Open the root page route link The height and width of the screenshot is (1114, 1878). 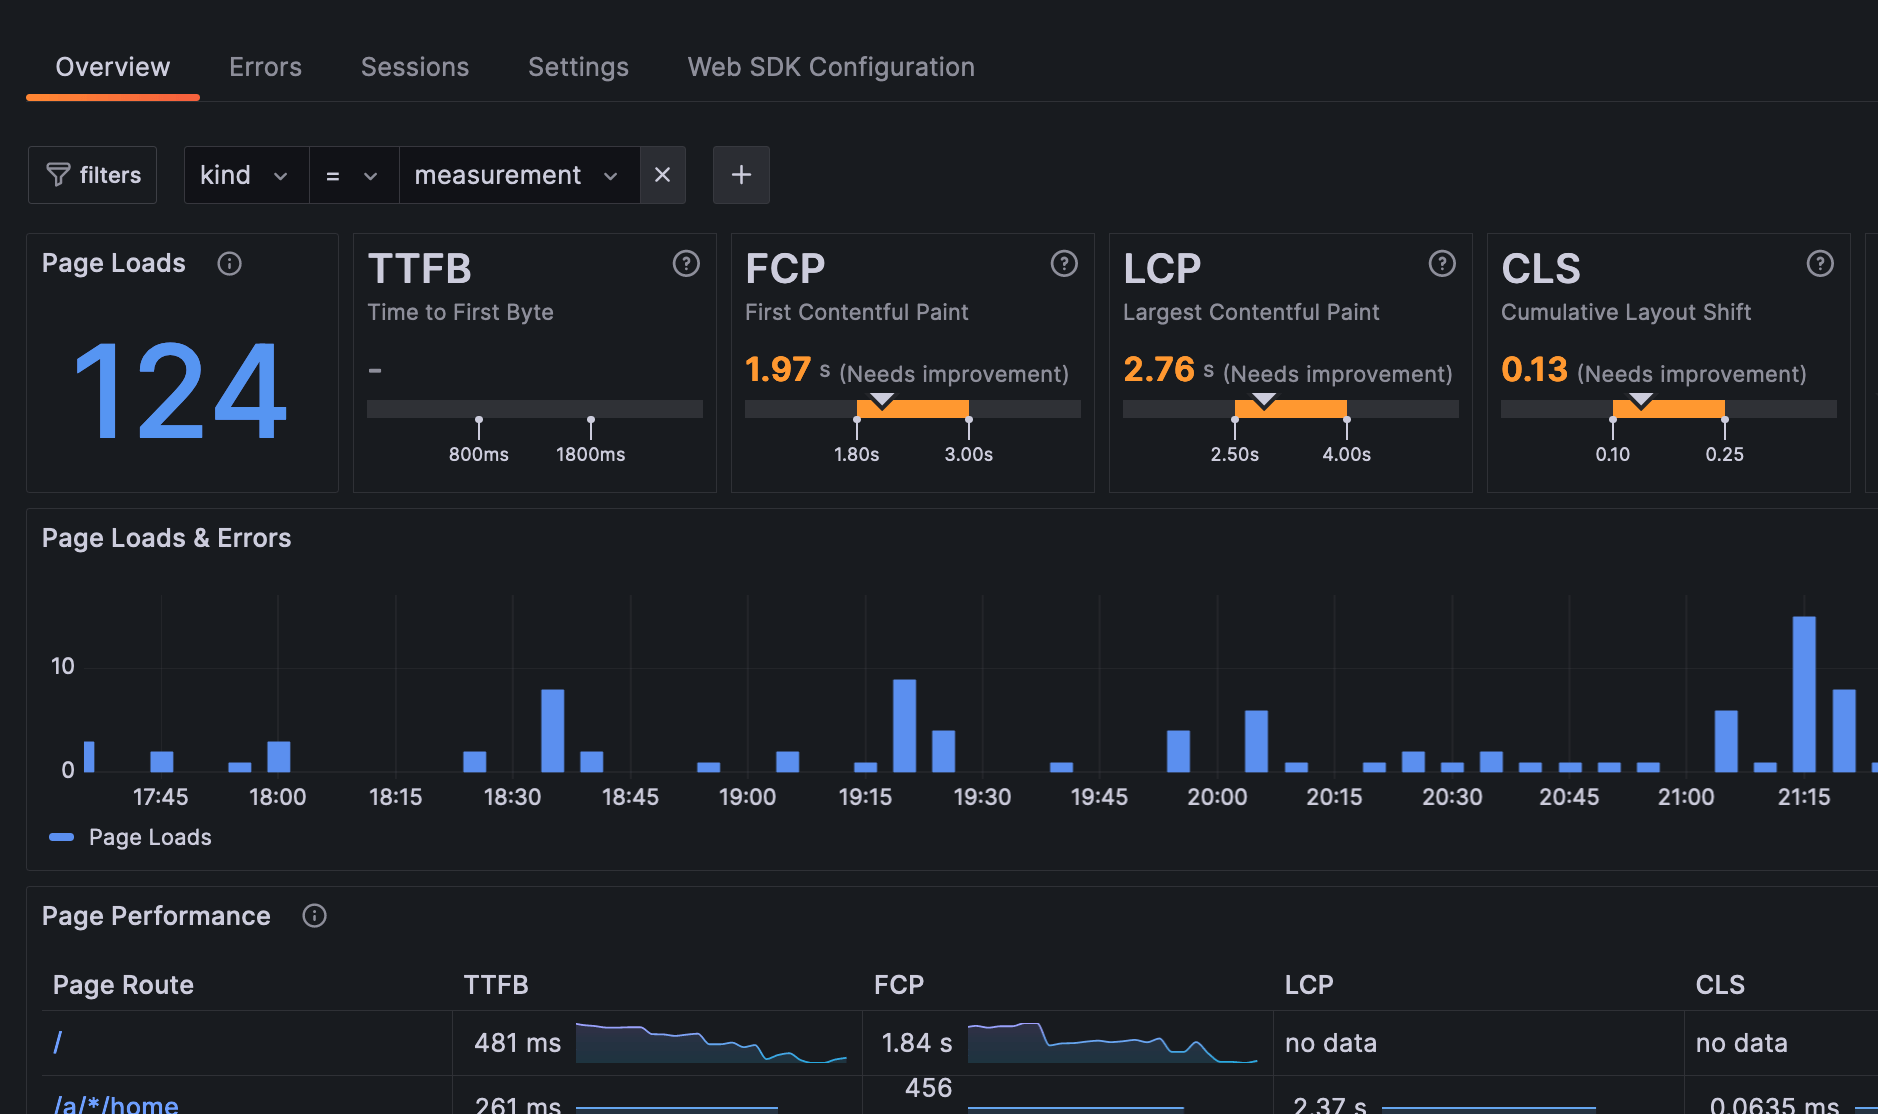point(58,1043)
